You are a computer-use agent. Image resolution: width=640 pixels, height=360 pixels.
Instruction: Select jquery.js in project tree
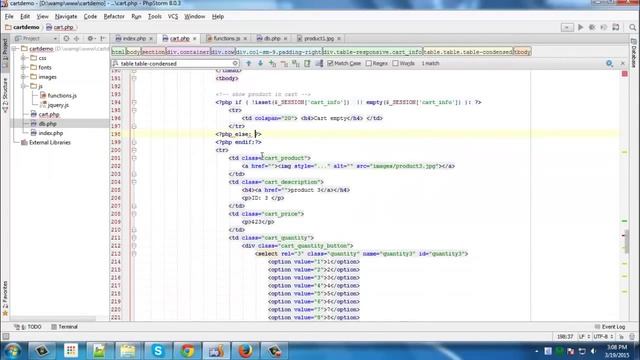pos(58,105)
